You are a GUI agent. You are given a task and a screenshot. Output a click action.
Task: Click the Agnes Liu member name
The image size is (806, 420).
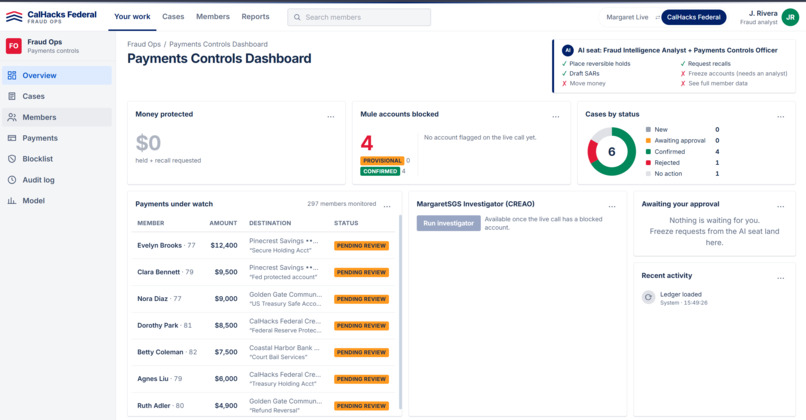[x=153, y=379]
